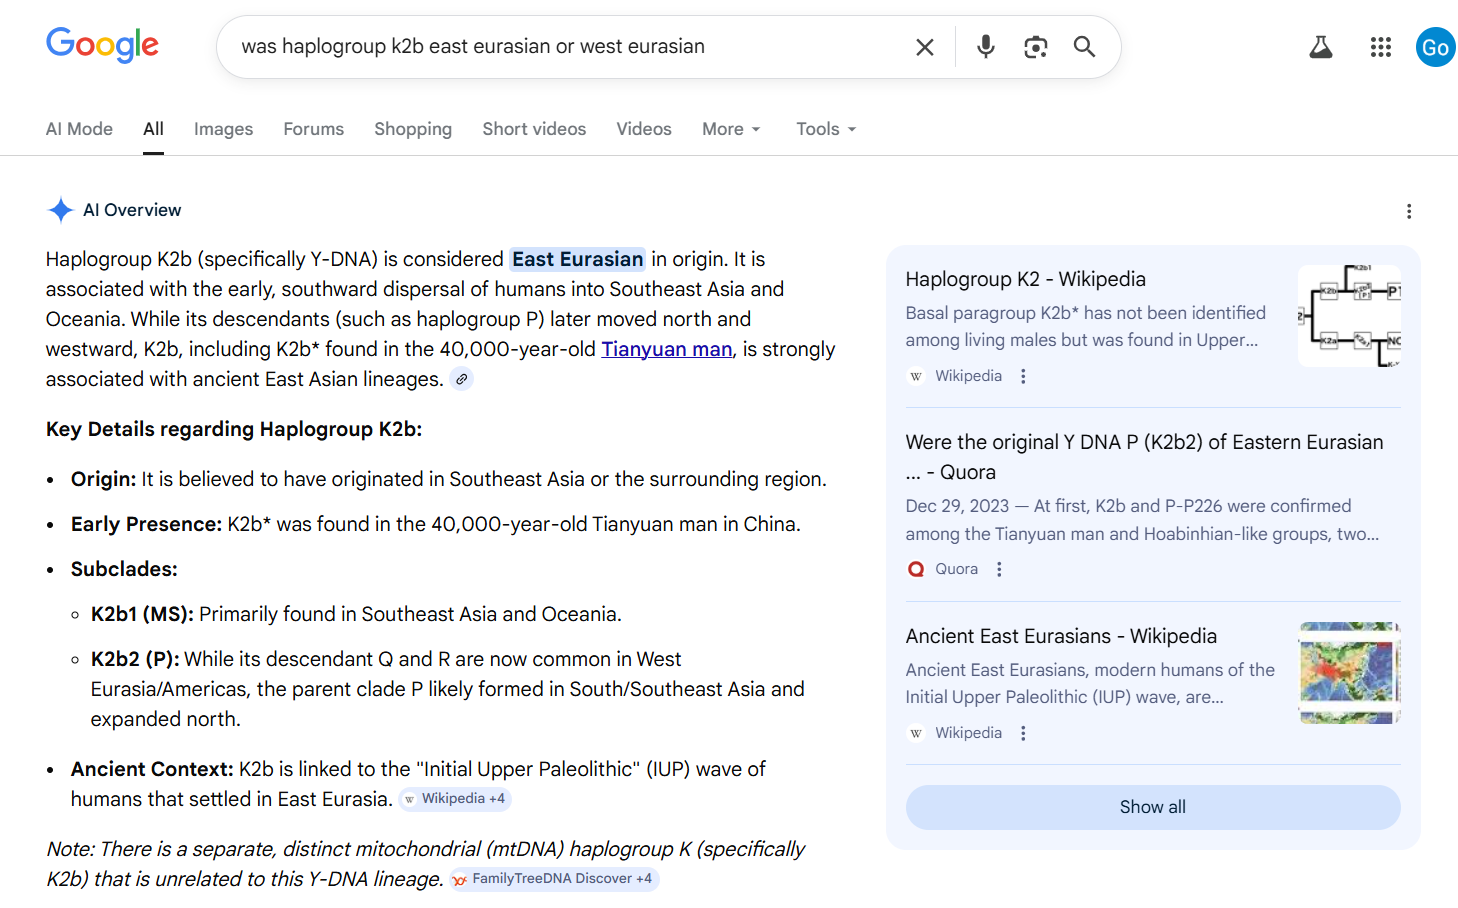
Task: Open Search by image (Lens) icon
Action: pyautogui.click(x=1035, y=47)
